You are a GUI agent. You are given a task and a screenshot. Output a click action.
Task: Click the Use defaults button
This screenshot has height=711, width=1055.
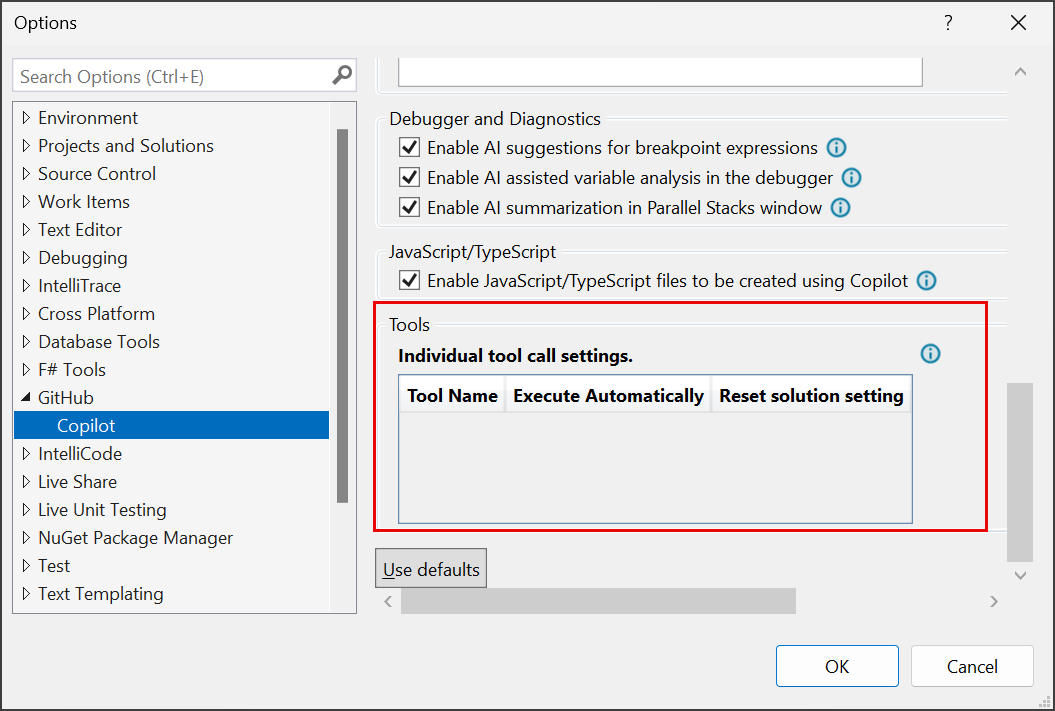click(430, 568)
